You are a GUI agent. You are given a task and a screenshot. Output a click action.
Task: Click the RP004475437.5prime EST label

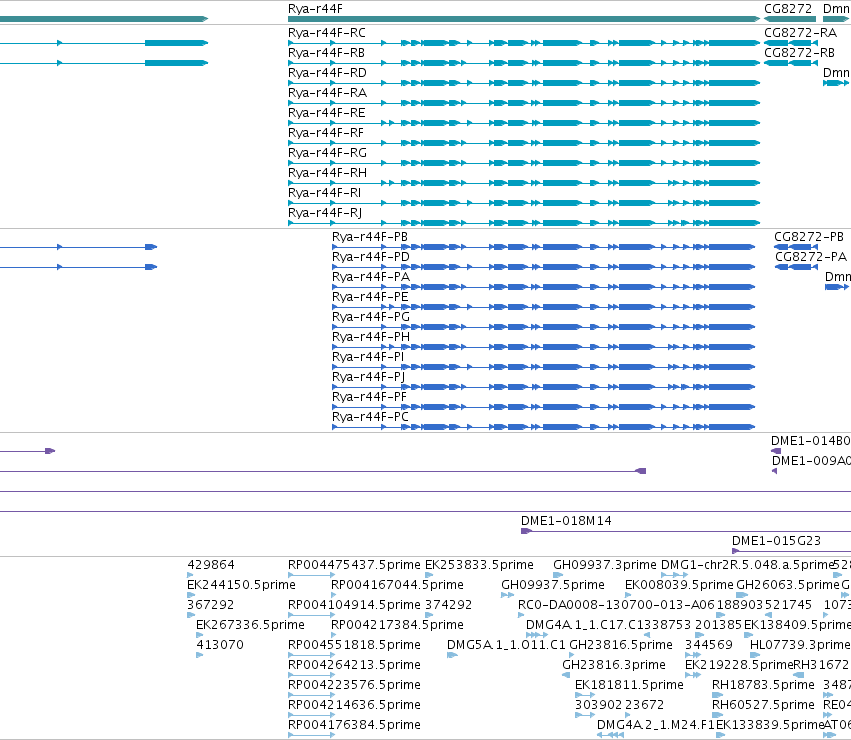tap(354, 565)
